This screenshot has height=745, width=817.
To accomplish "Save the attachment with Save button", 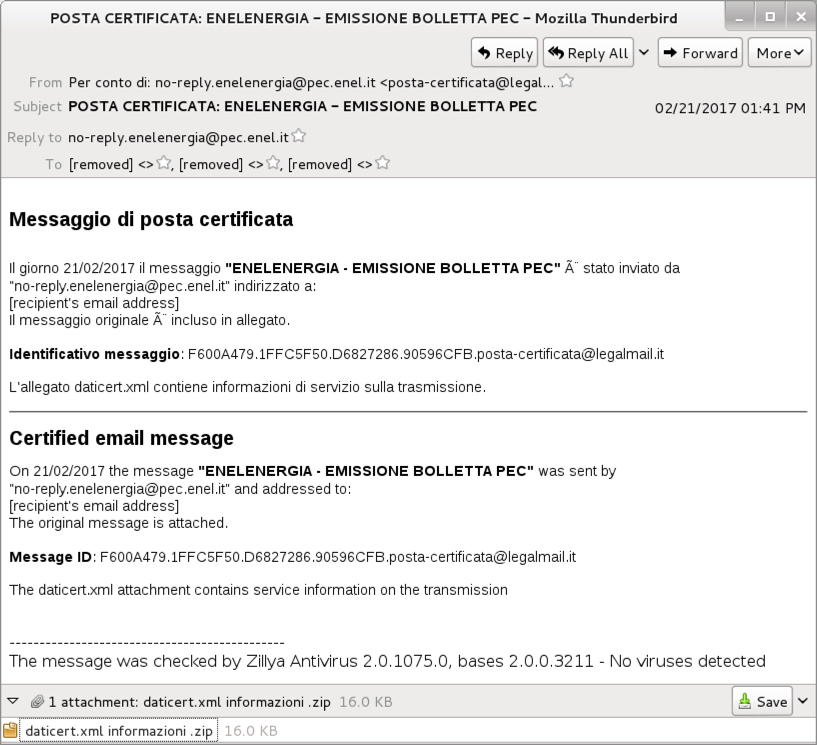I will pos(762,701).
